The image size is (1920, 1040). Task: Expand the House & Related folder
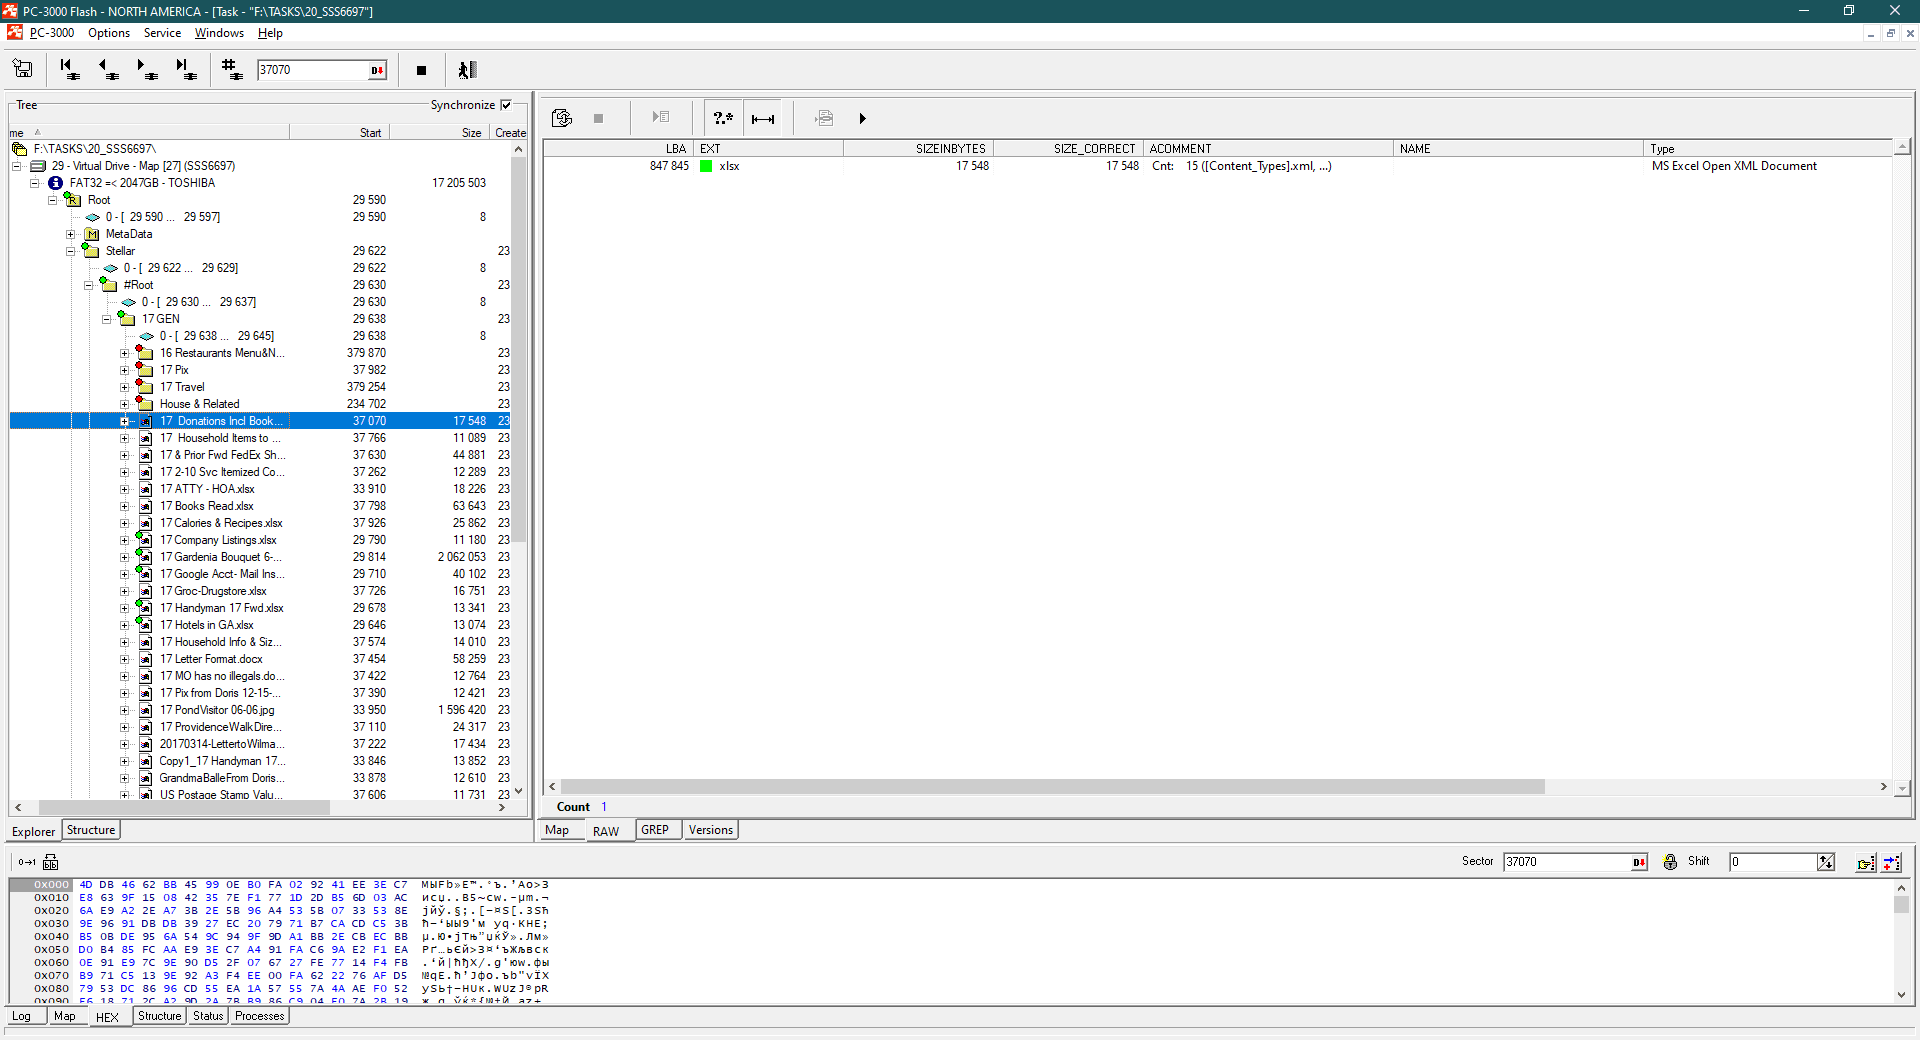(125, 404)
